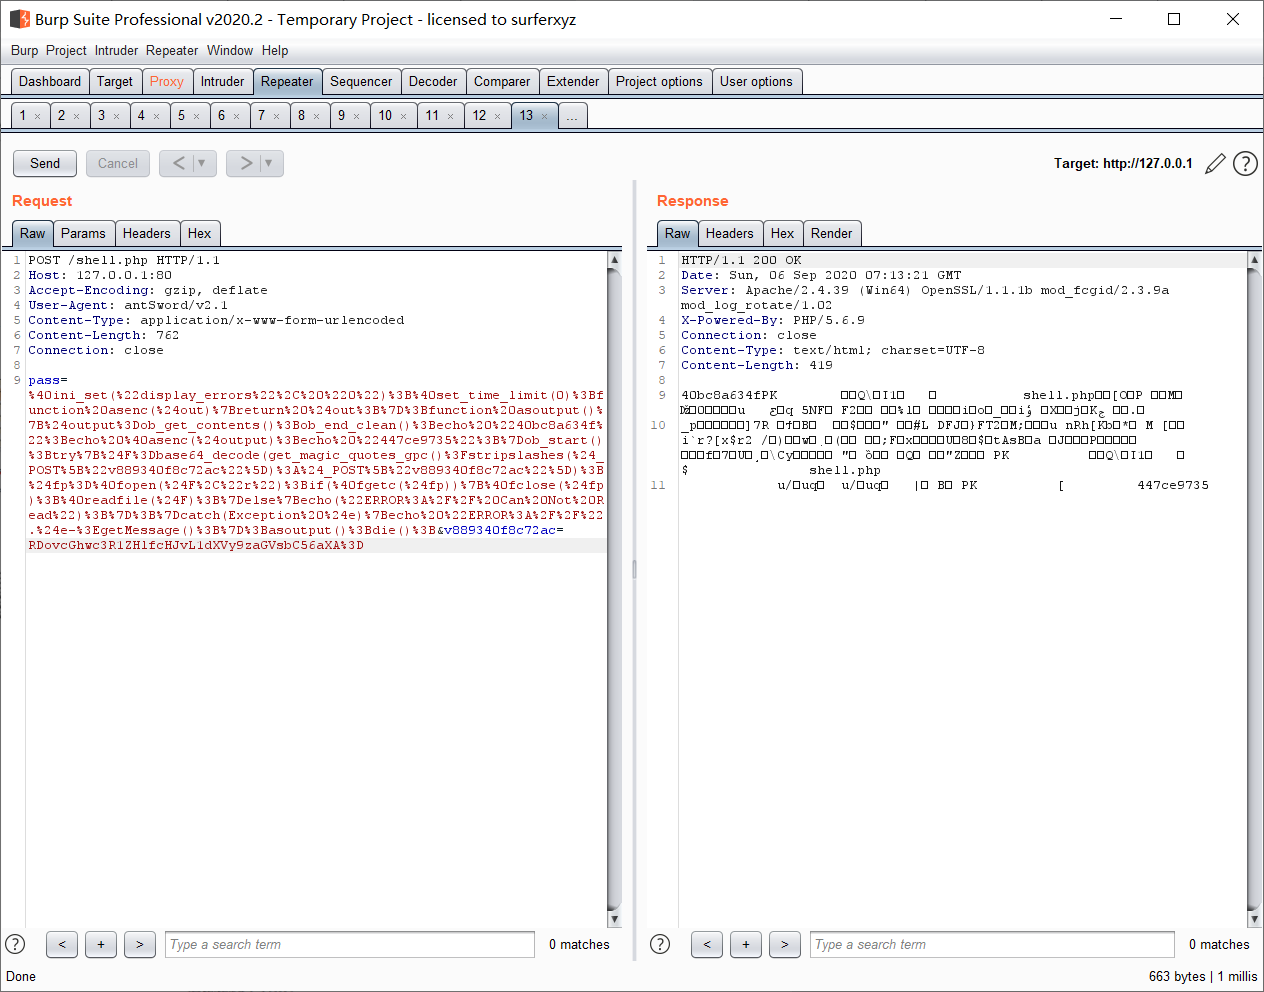
Task: Close Repeater tab 1 with its x
Action: coord(38,117)
